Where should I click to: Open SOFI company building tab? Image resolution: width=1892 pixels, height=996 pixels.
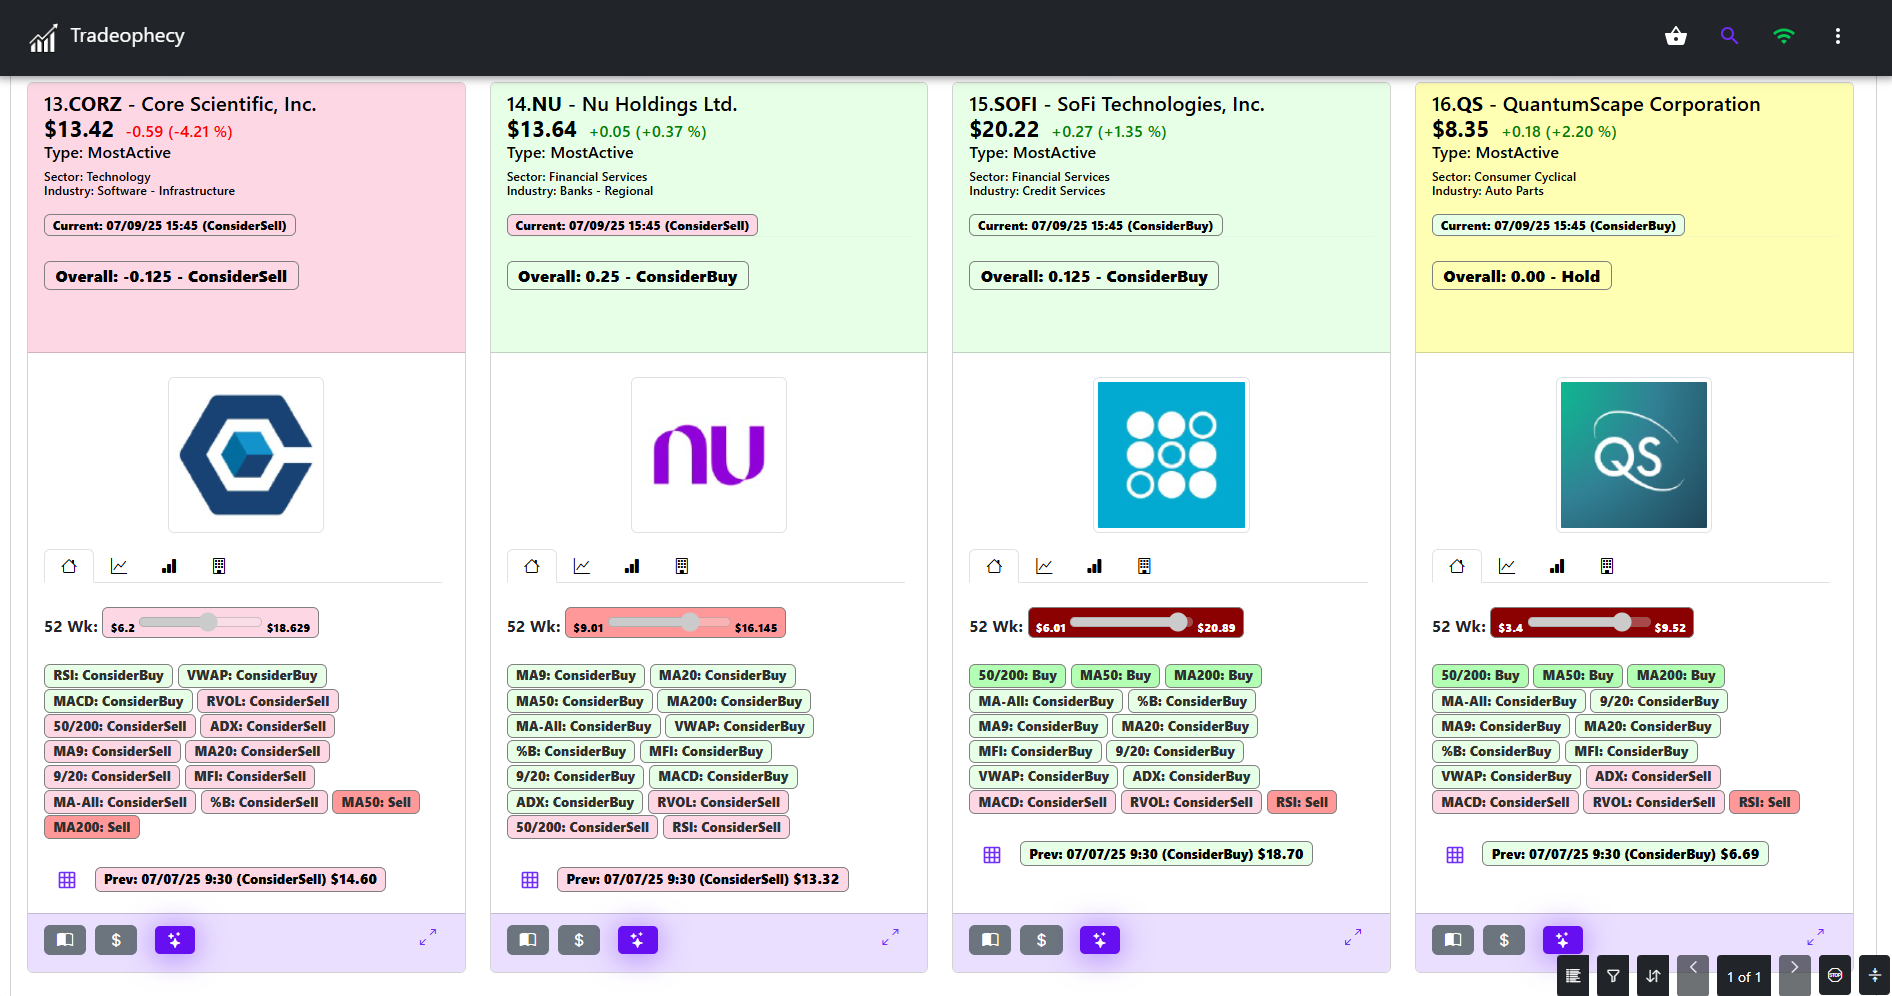1144,566
